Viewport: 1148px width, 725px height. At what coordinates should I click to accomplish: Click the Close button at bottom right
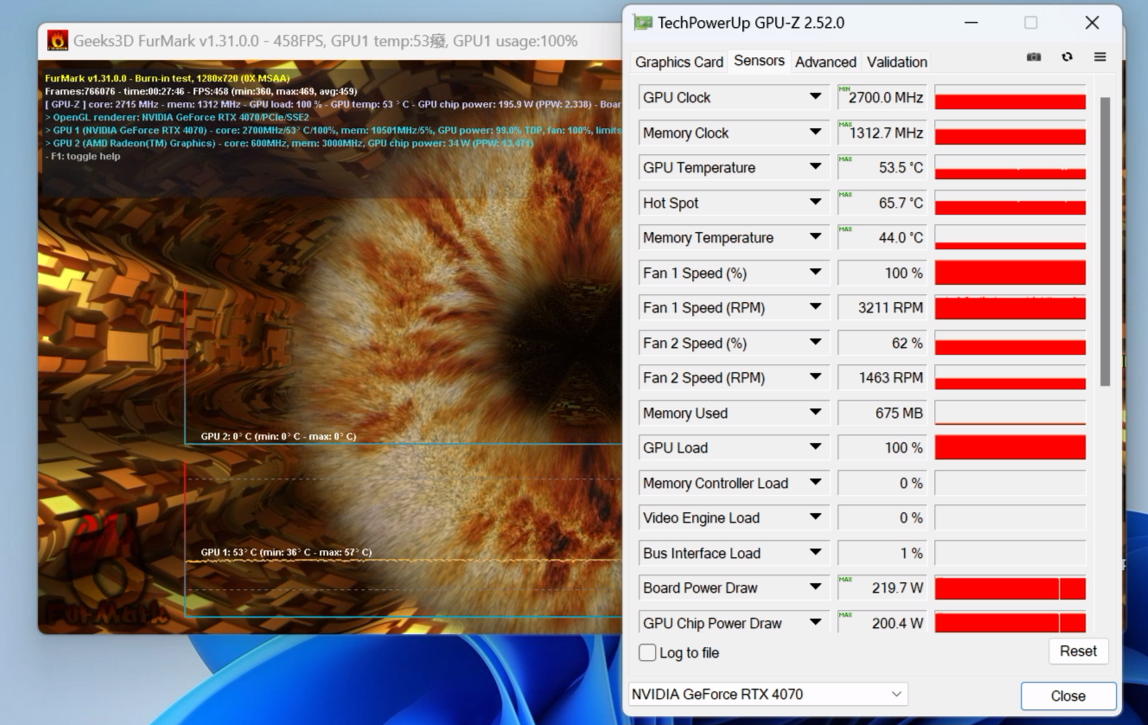1068,696
